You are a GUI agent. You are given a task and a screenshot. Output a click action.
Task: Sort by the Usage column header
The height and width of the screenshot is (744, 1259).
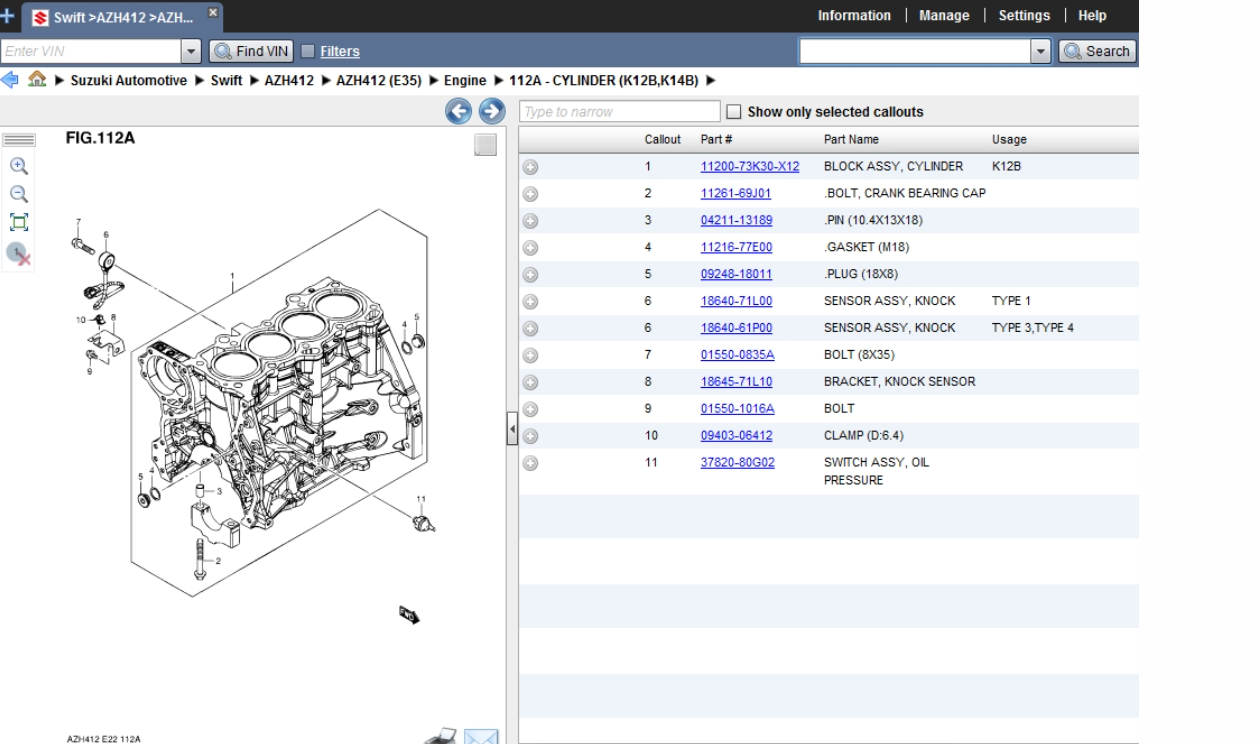1009,140
